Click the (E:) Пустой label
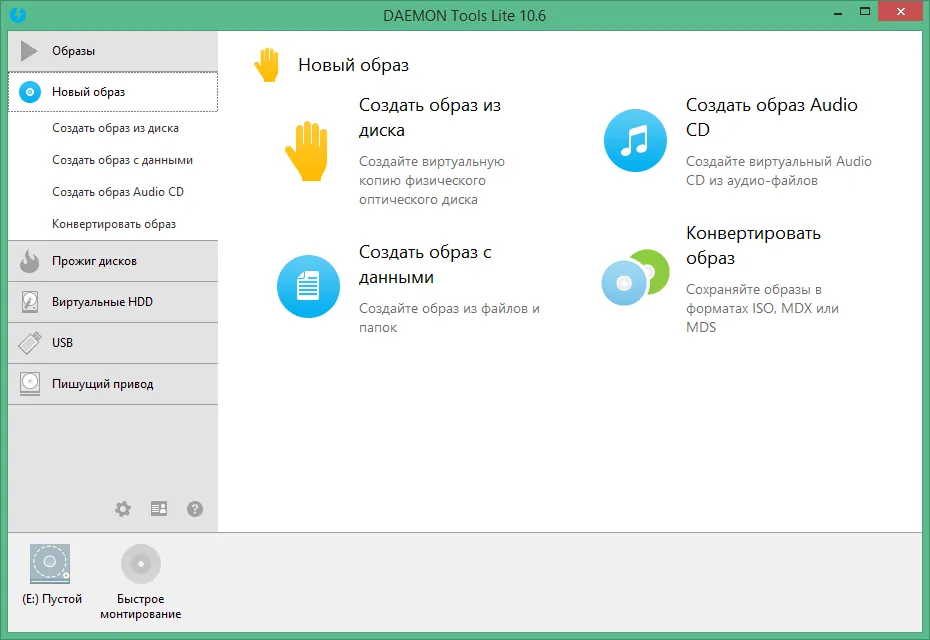Viewport: 930px width, 640px height. [52, 599]
